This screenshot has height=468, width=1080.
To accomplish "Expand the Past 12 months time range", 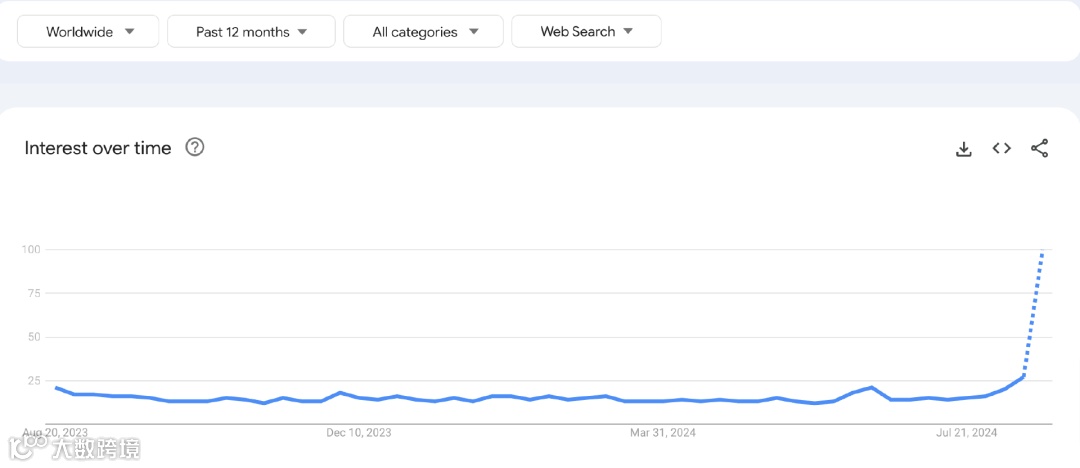I will tap(251, 31).
